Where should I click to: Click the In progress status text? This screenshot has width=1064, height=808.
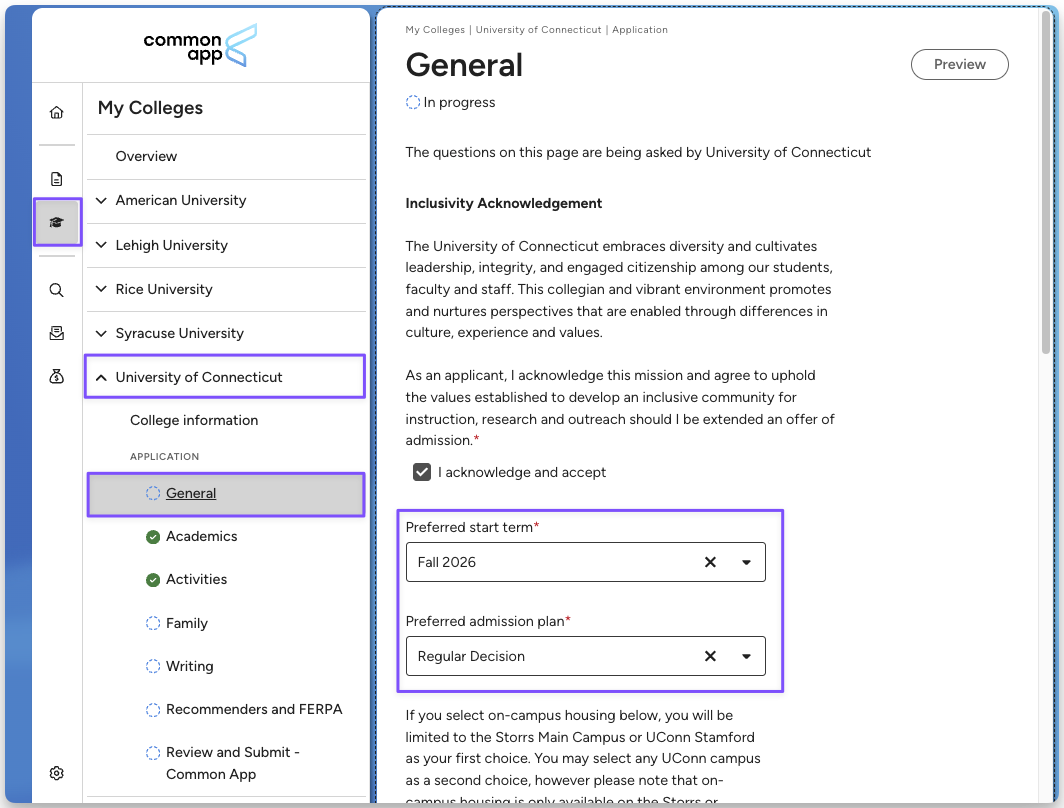[x=459, y=102]
